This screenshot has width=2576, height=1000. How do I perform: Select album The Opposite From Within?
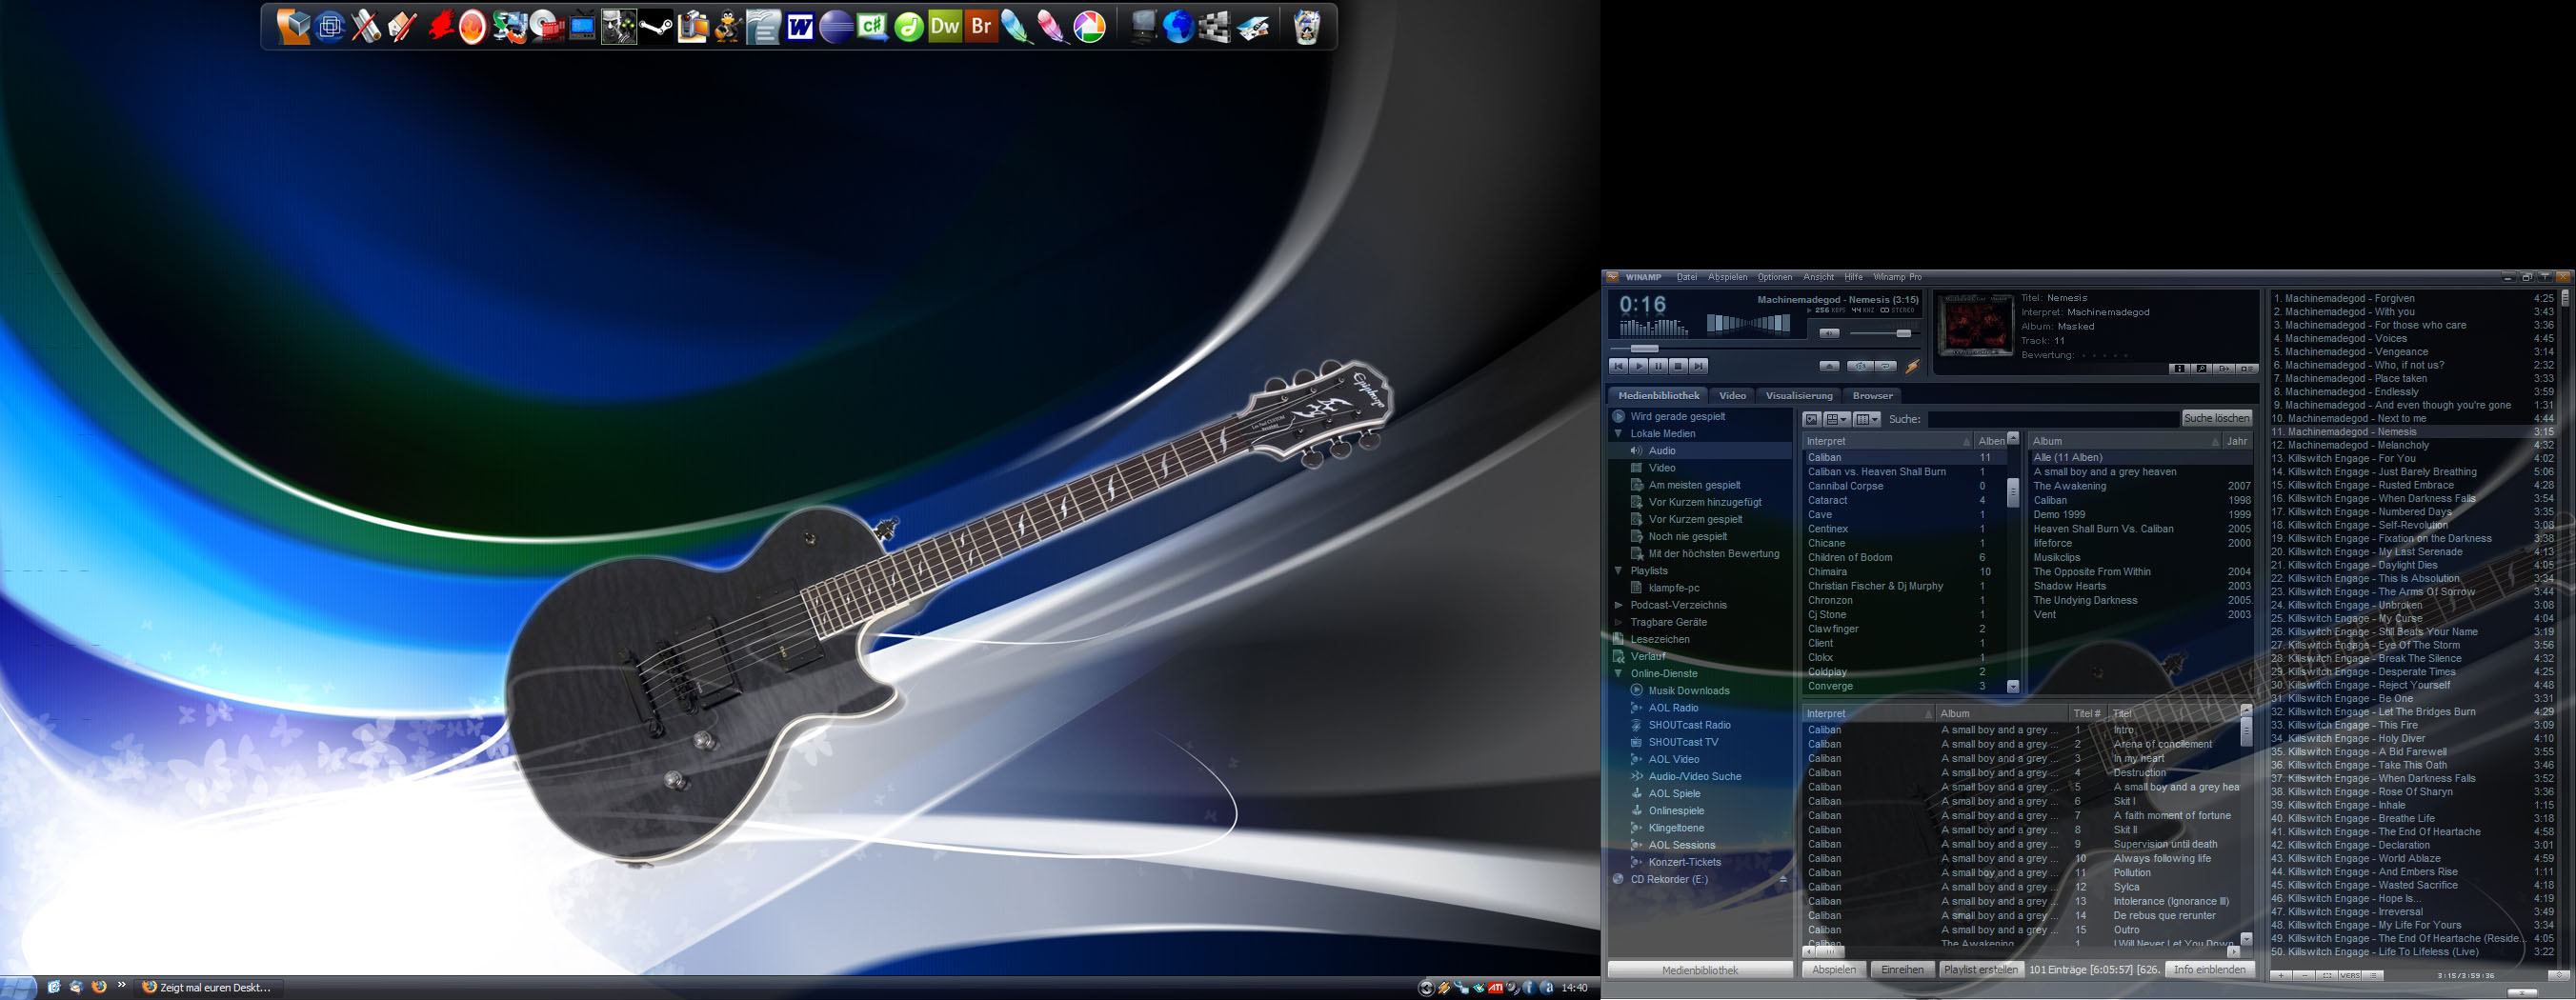tap(2091, 572)
